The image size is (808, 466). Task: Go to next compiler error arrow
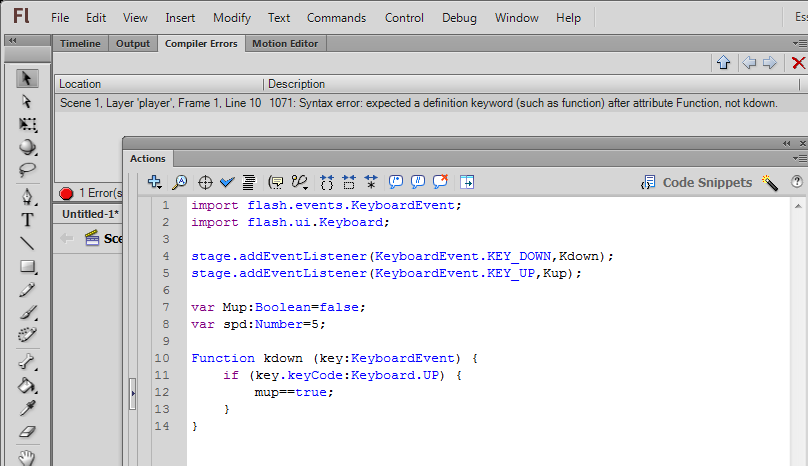tap(770, 63)
